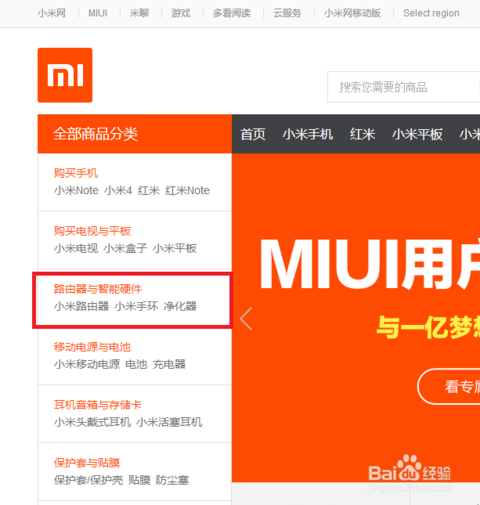Click 小米活塞耳机 sidebar link
The height and width of the screenshot is (505, 480).
[169, 422]
